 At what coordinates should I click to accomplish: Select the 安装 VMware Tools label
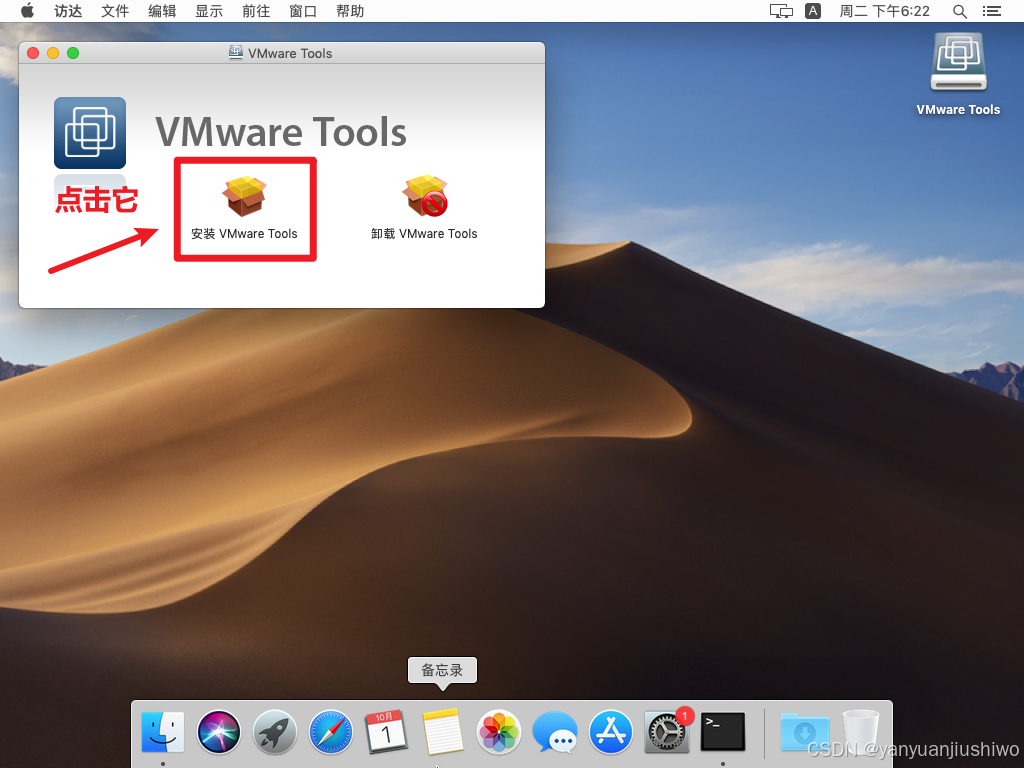[244, 234]
